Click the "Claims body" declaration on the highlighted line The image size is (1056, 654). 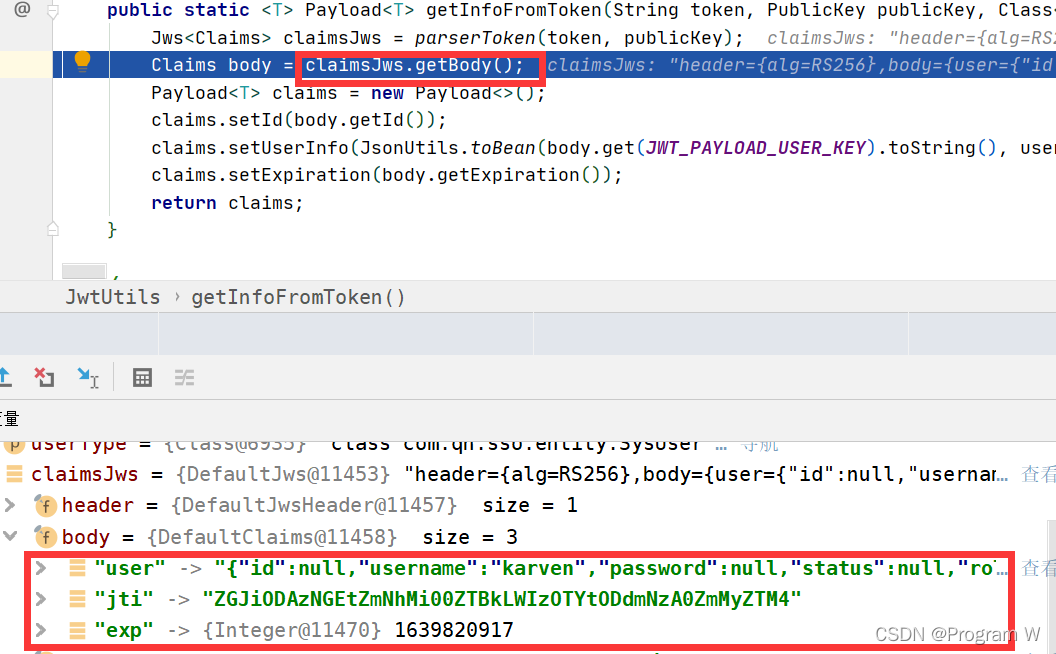click(211, 65)
